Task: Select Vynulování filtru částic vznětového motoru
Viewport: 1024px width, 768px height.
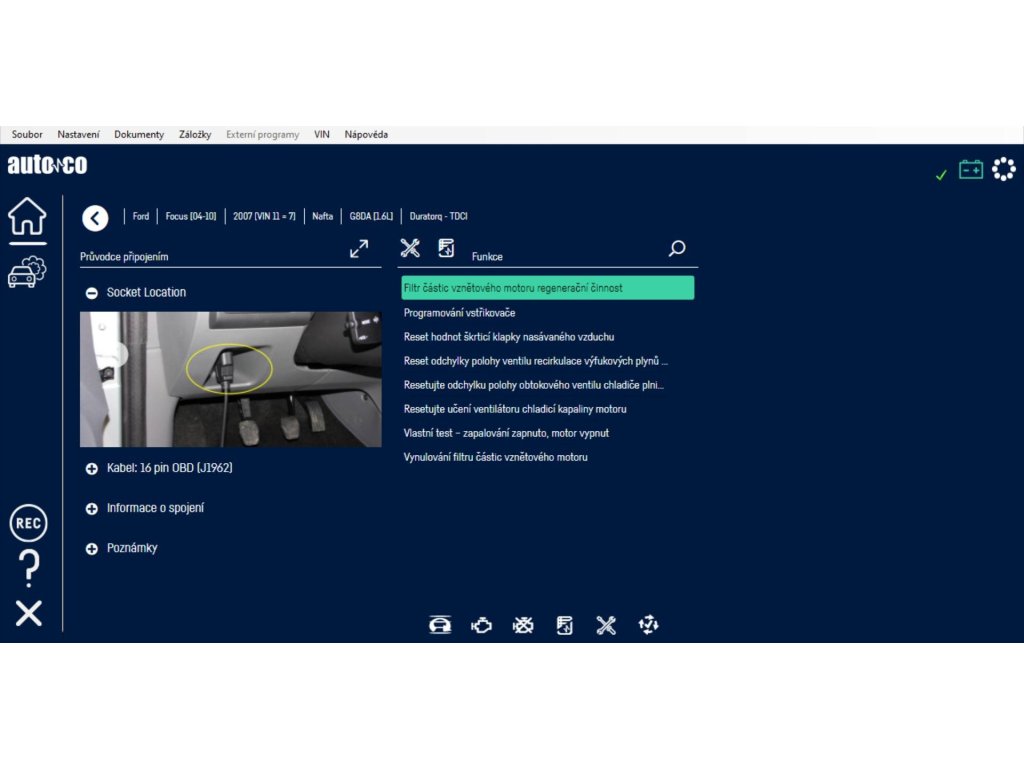Action: [x=495, y=457]
